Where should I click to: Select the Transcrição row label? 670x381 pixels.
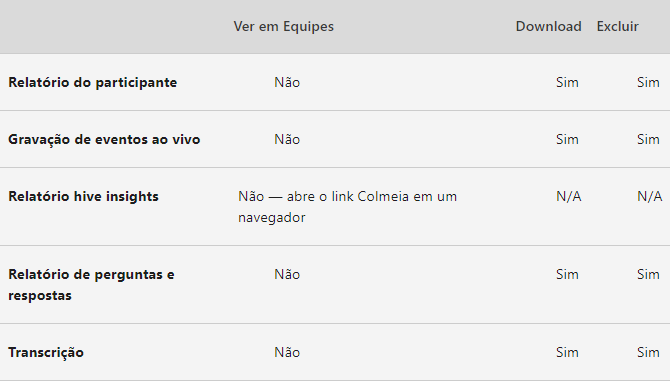46,352
